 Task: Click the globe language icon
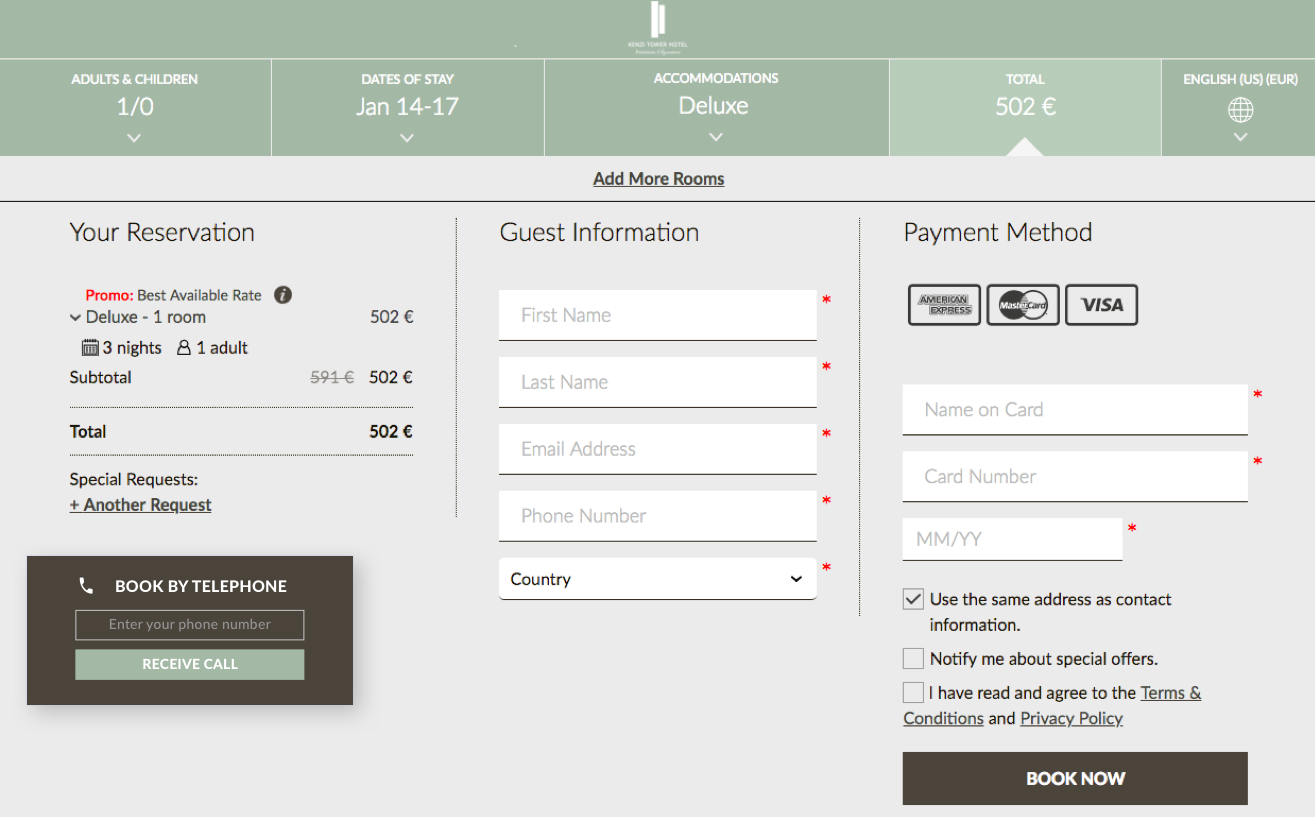coord(1240,110)
